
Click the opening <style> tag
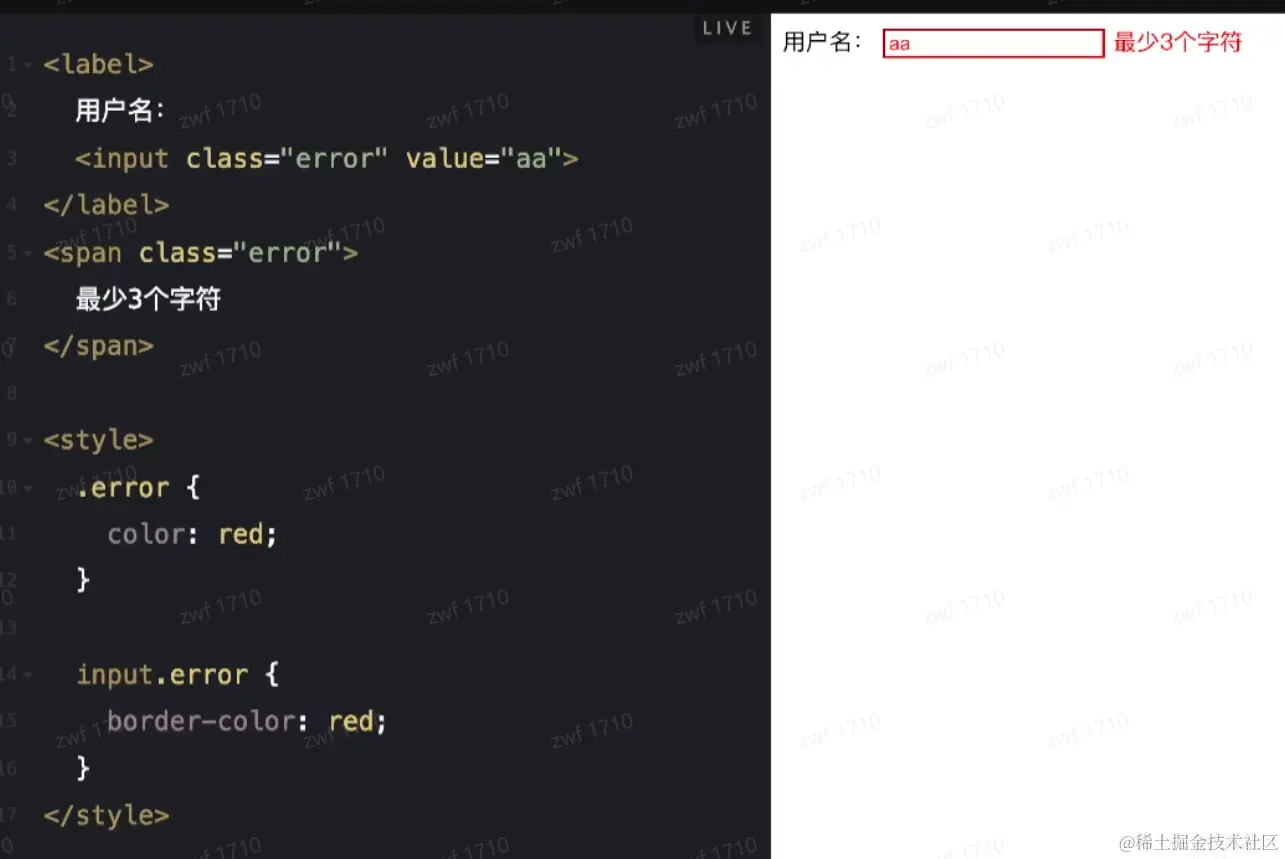tap(98, 440)
